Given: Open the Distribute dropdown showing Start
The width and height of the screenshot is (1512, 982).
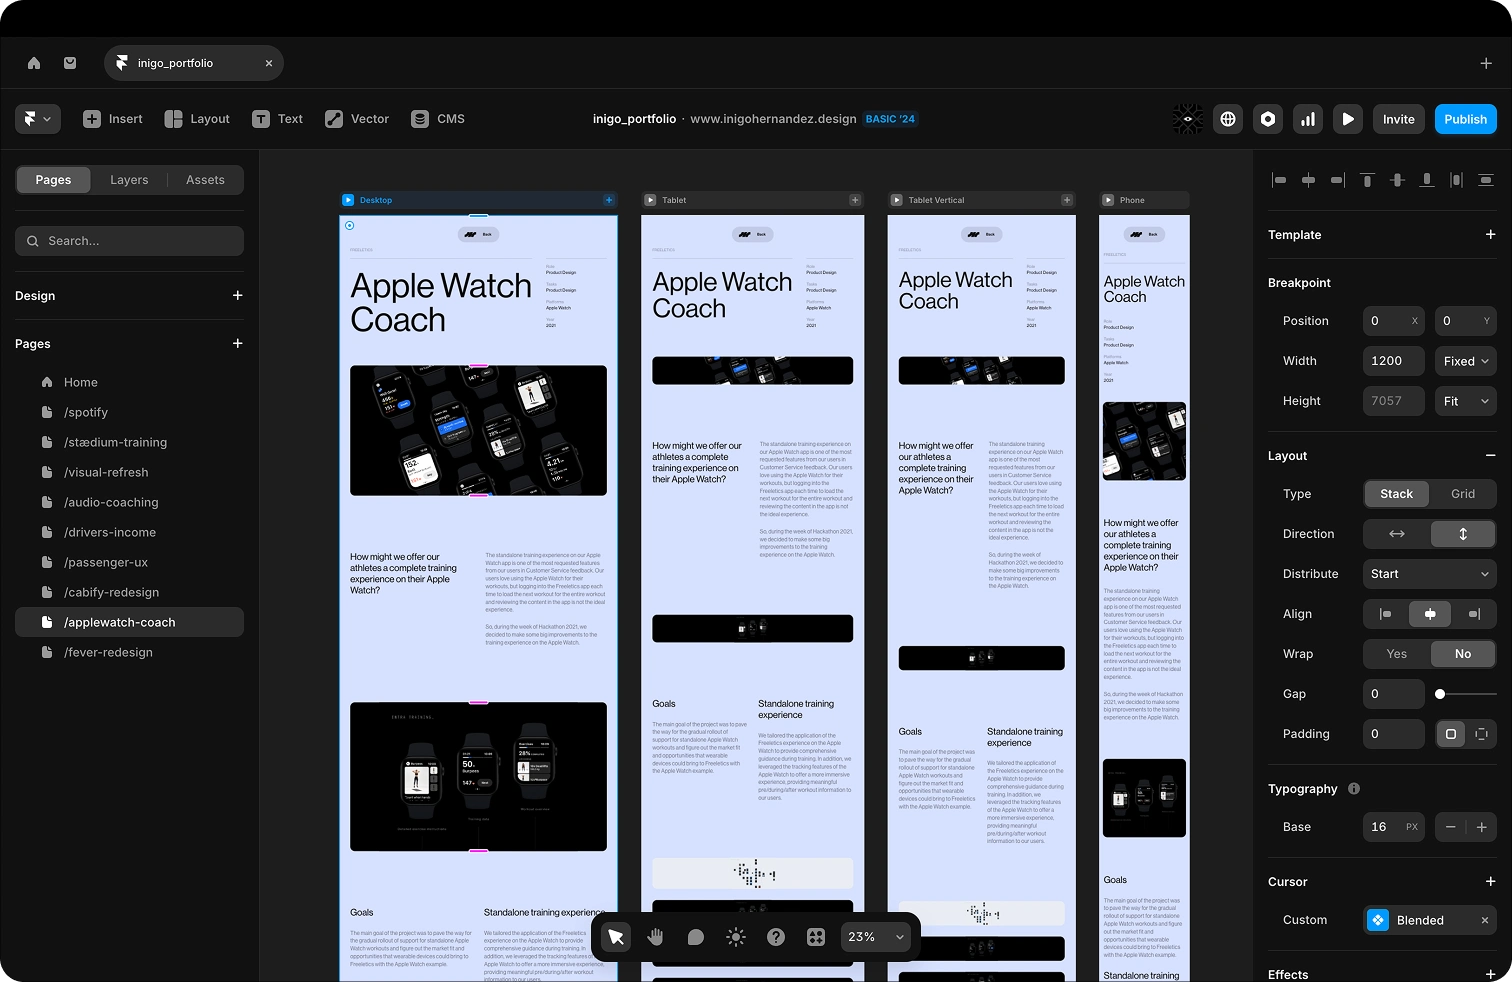Looking at the screenshot, I should point(1429,573).
